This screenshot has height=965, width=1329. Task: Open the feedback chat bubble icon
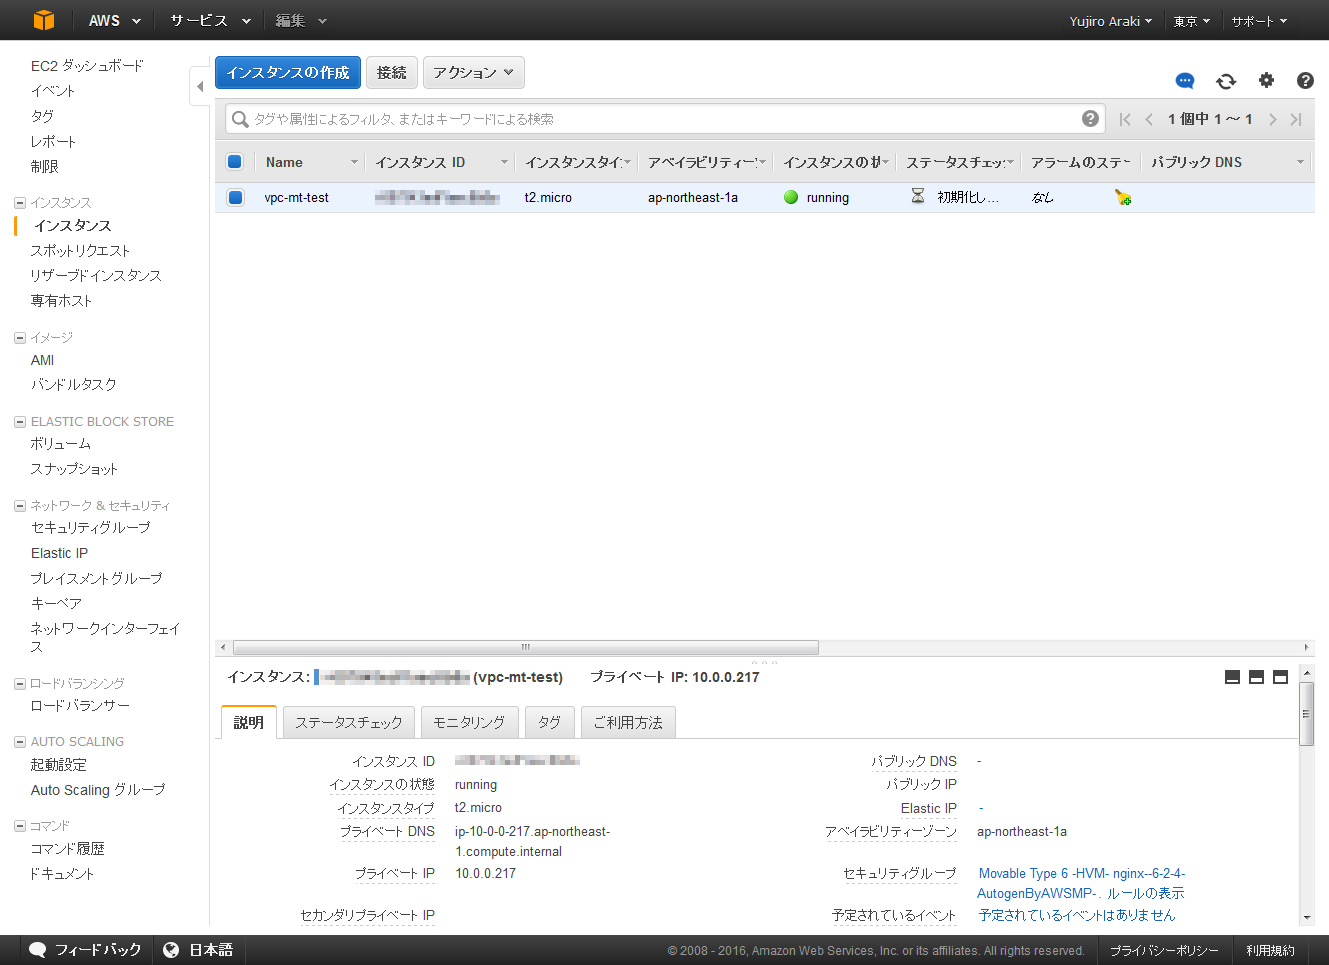[x=1185, y=81]
